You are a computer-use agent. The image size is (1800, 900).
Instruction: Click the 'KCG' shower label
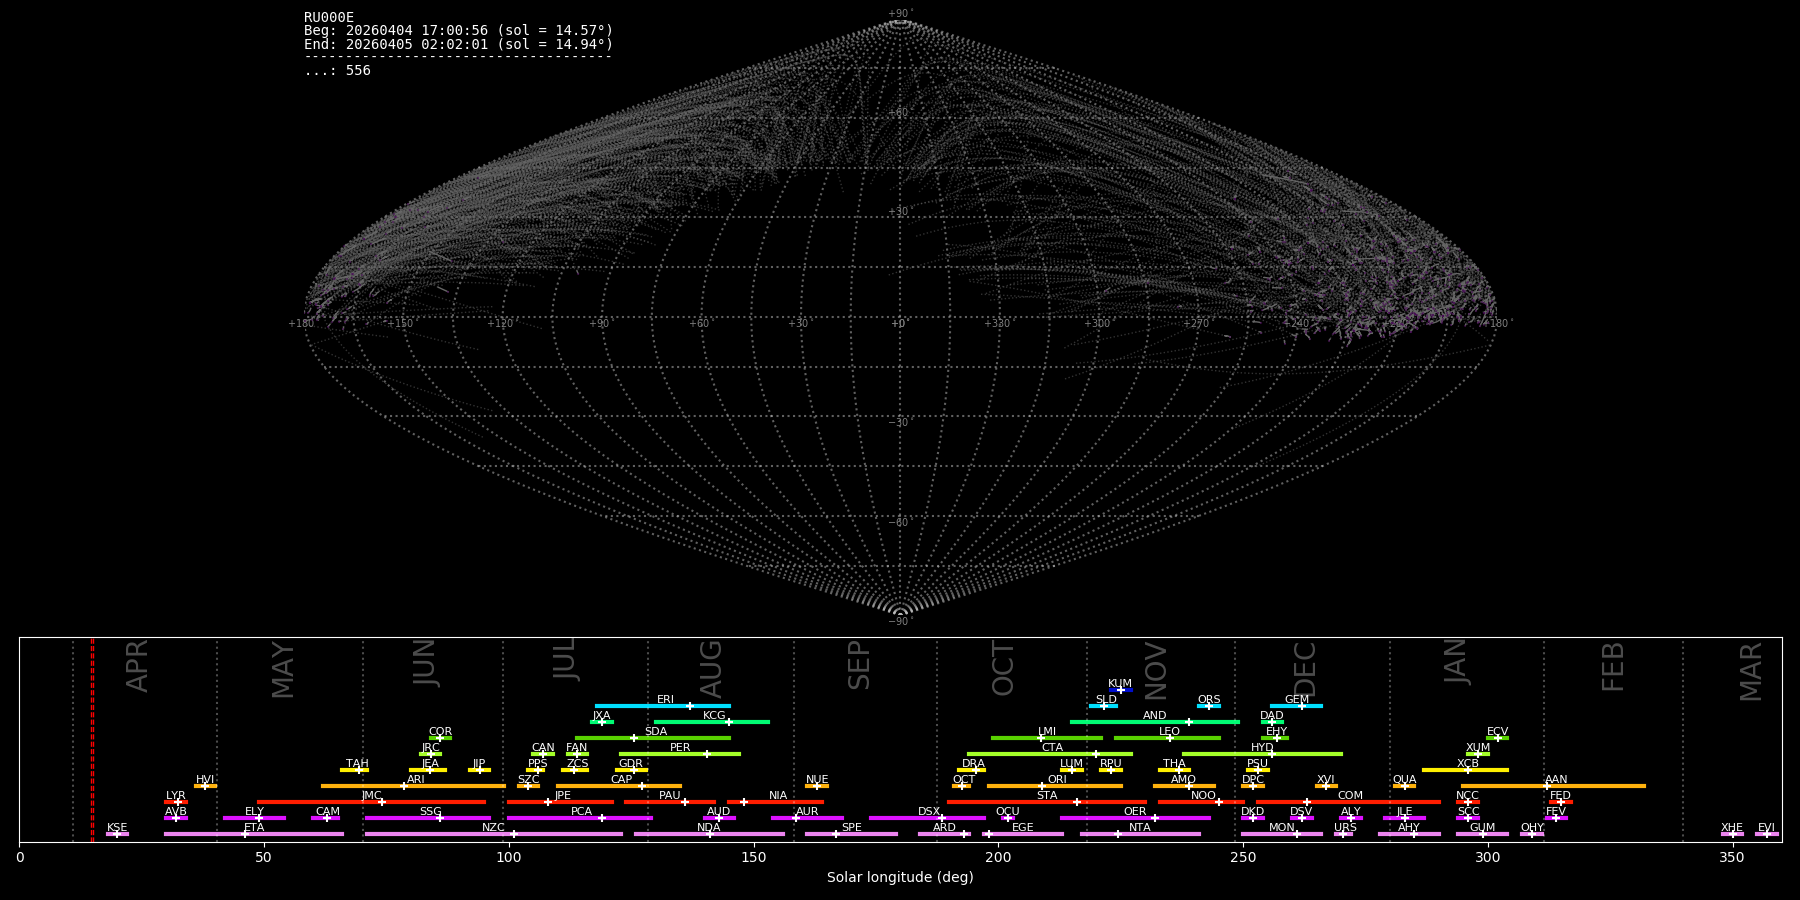pyautogui.click(x=714, y=716)
